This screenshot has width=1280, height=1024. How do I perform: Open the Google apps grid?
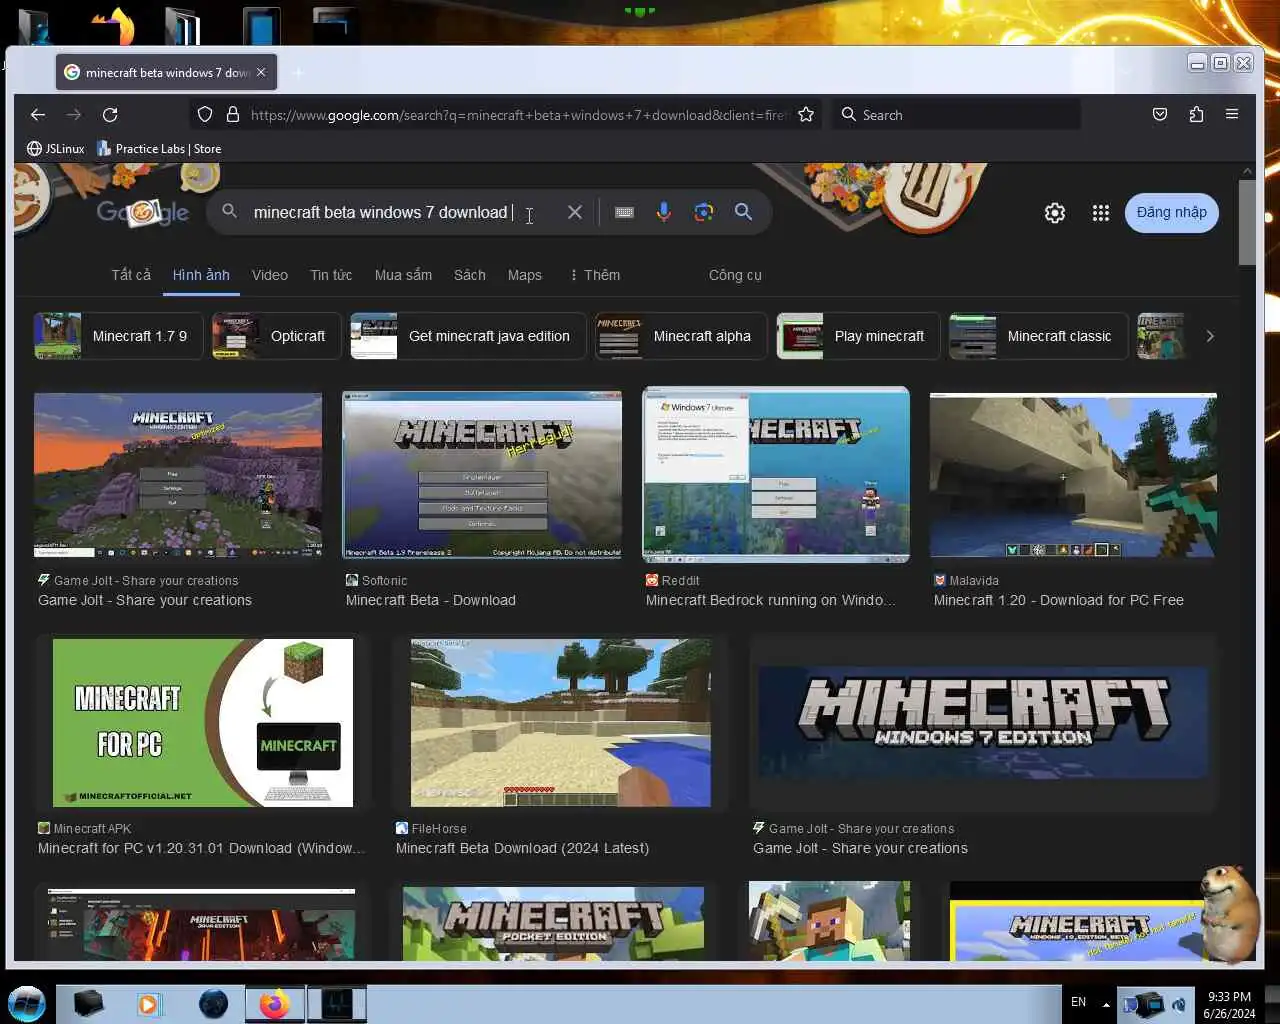click(1101, 213)
